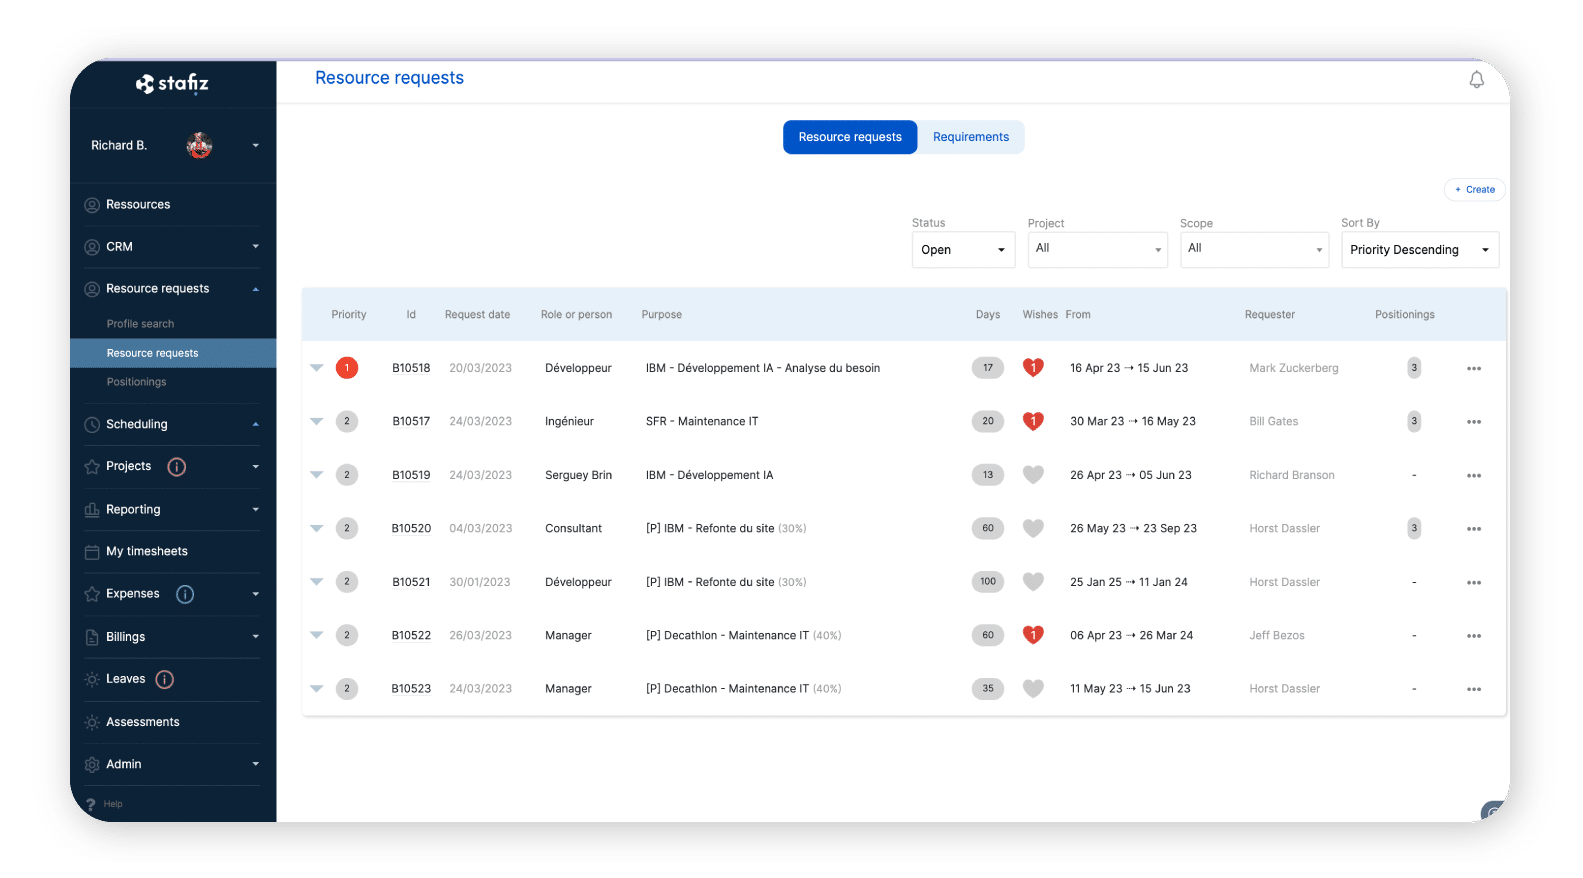1583x878 pixels.
Task: Click the Project filter field
Action: click(x=1096, y=250)
